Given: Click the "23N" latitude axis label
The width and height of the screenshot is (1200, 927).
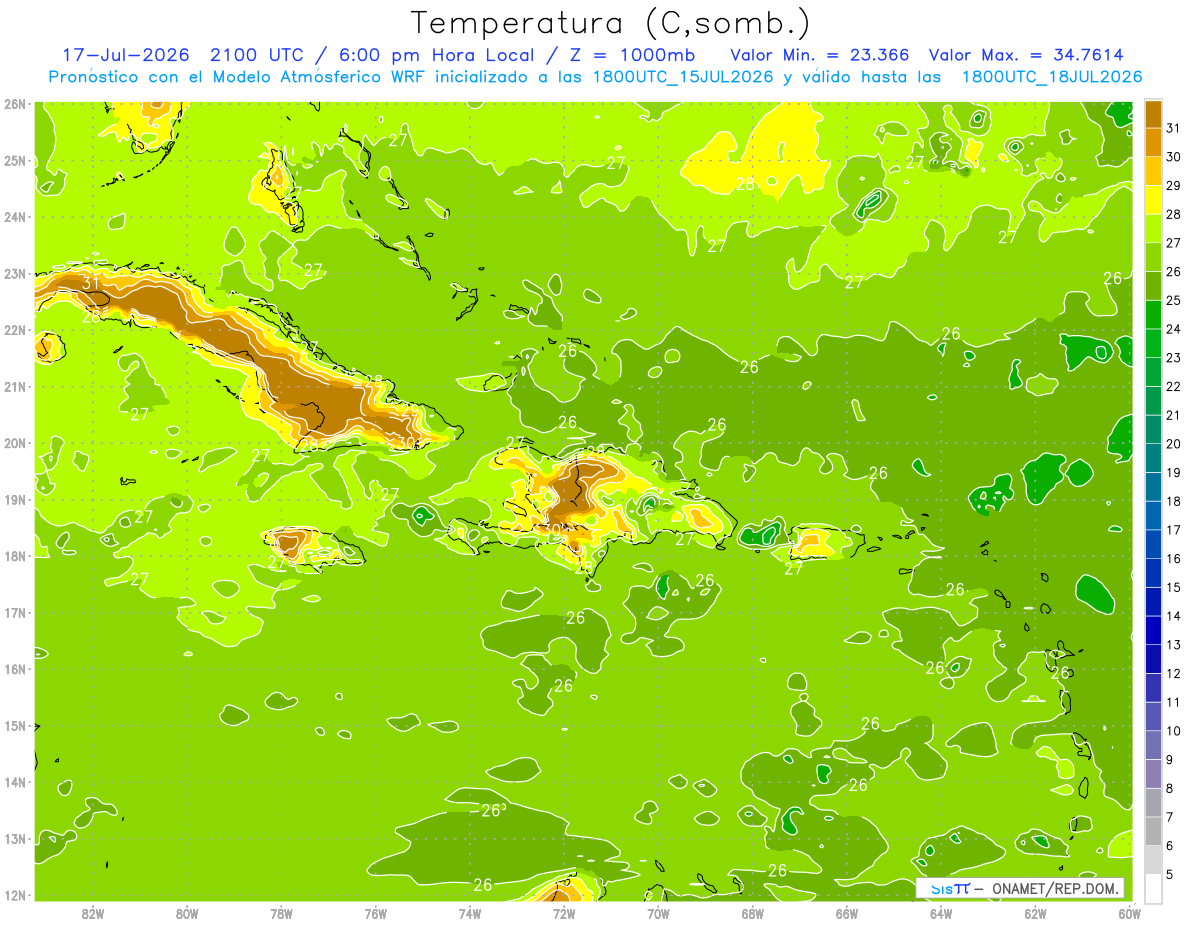Looking at the screenshot, I should tap(15, 274).
